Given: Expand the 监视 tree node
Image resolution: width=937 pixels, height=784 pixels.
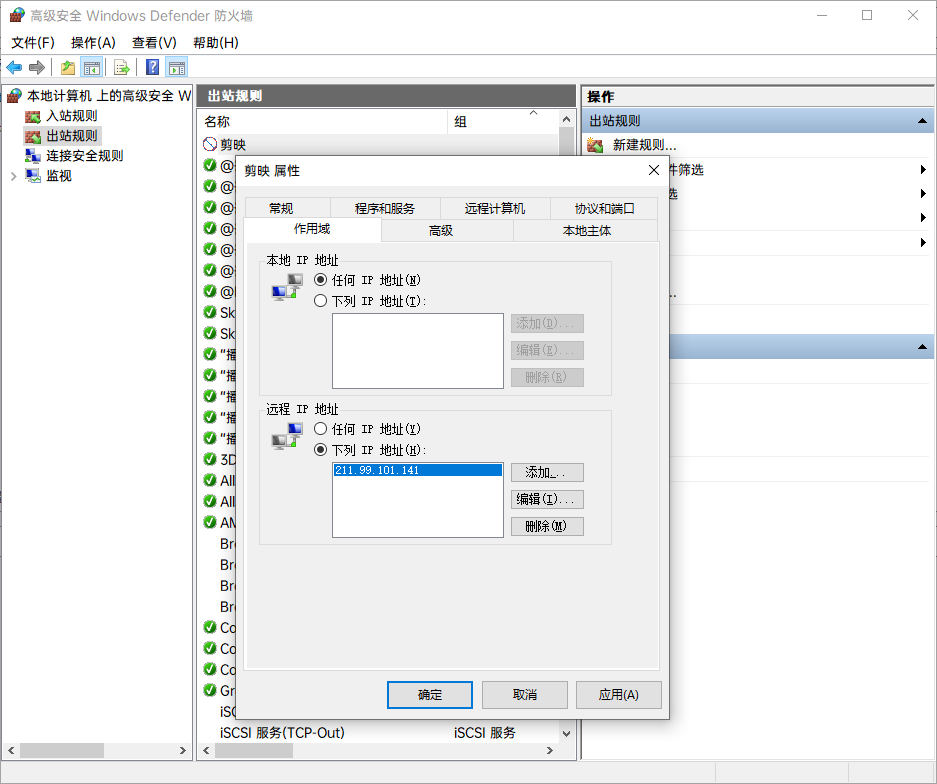Looking at the screenshot, I should click(13, 176).
